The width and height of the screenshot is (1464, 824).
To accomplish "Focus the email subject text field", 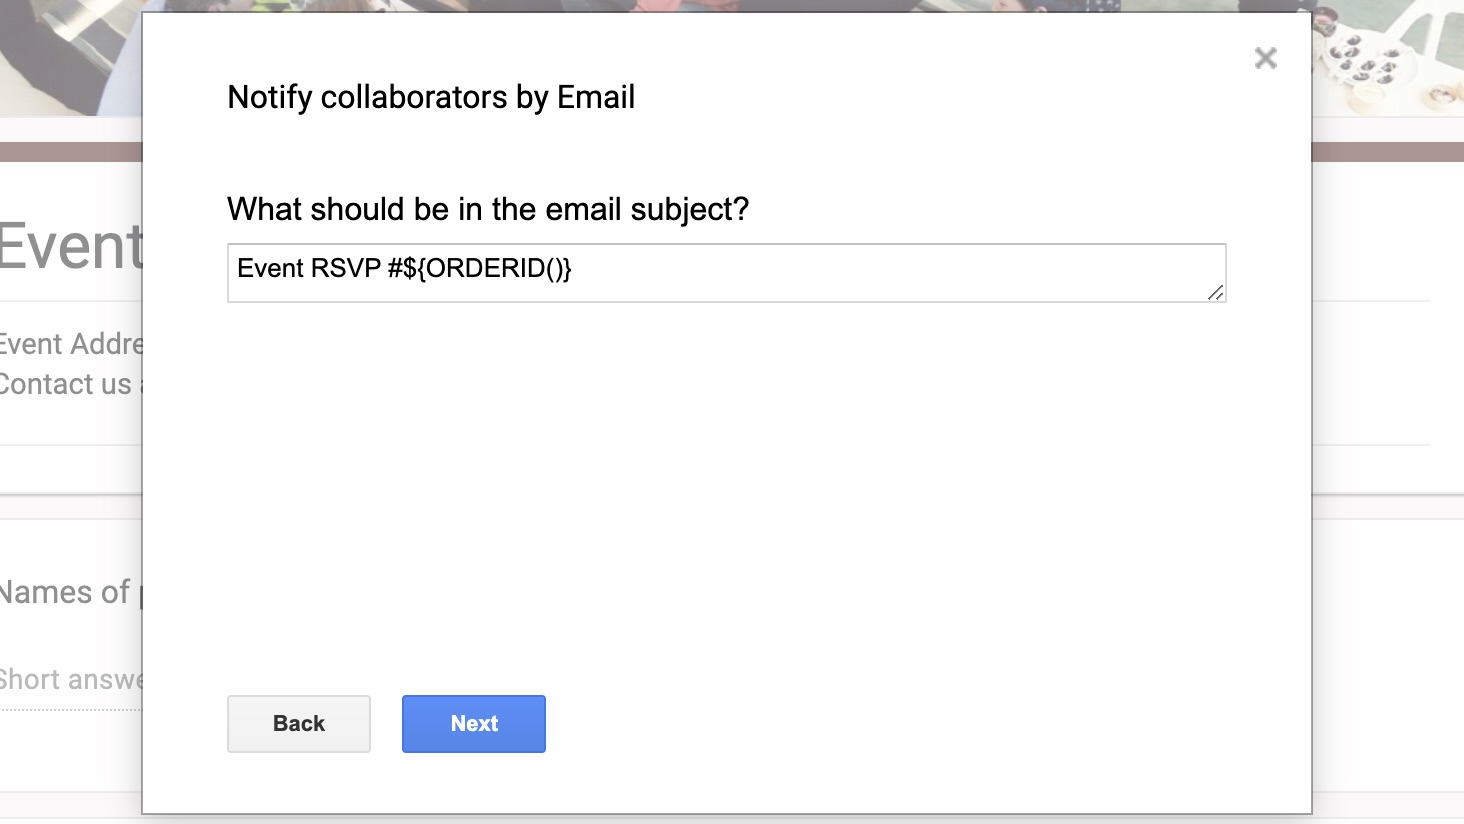I will pos(726,272).
